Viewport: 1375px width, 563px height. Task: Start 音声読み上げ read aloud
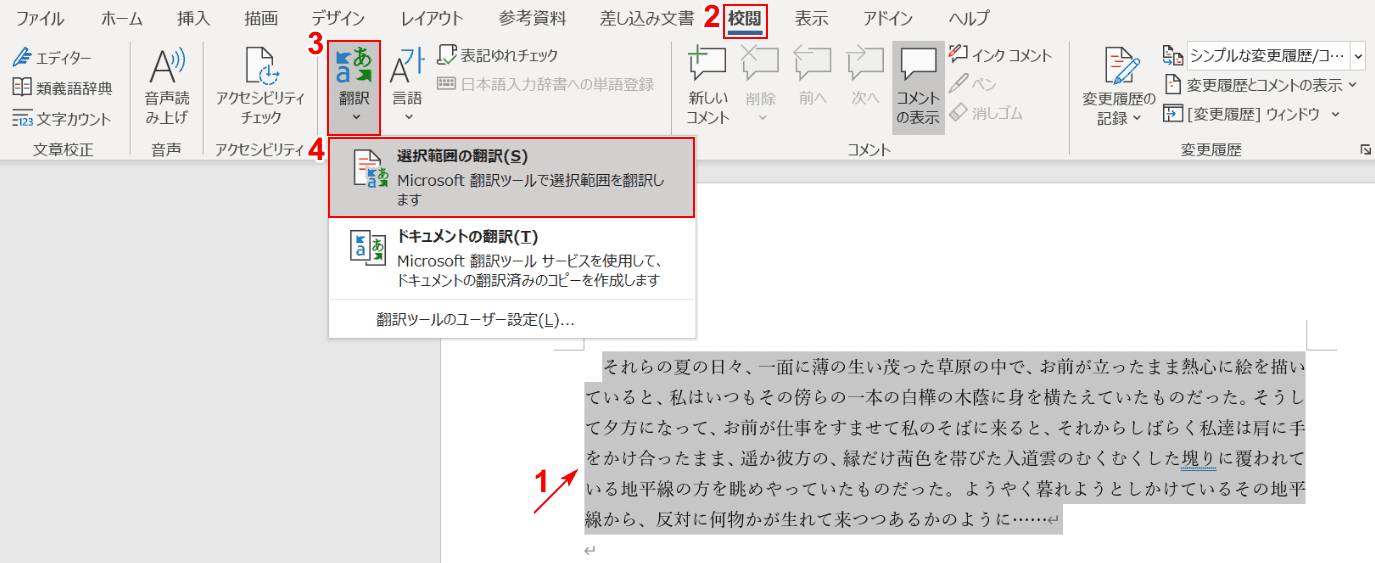166,87
